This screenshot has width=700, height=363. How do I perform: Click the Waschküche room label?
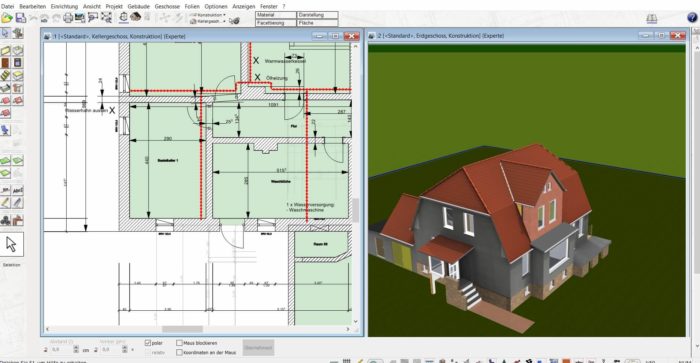[x=280, y=182]
